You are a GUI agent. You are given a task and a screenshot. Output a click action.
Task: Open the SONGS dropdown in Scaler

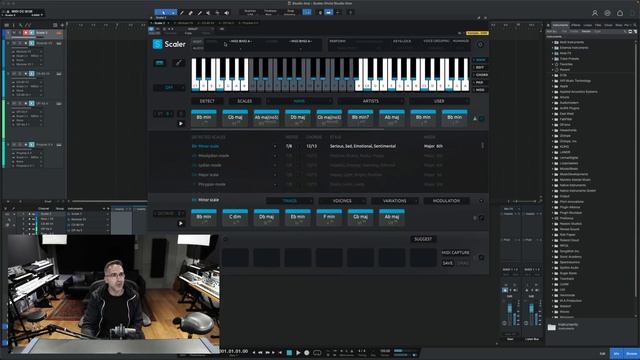(x=299, y=101)
